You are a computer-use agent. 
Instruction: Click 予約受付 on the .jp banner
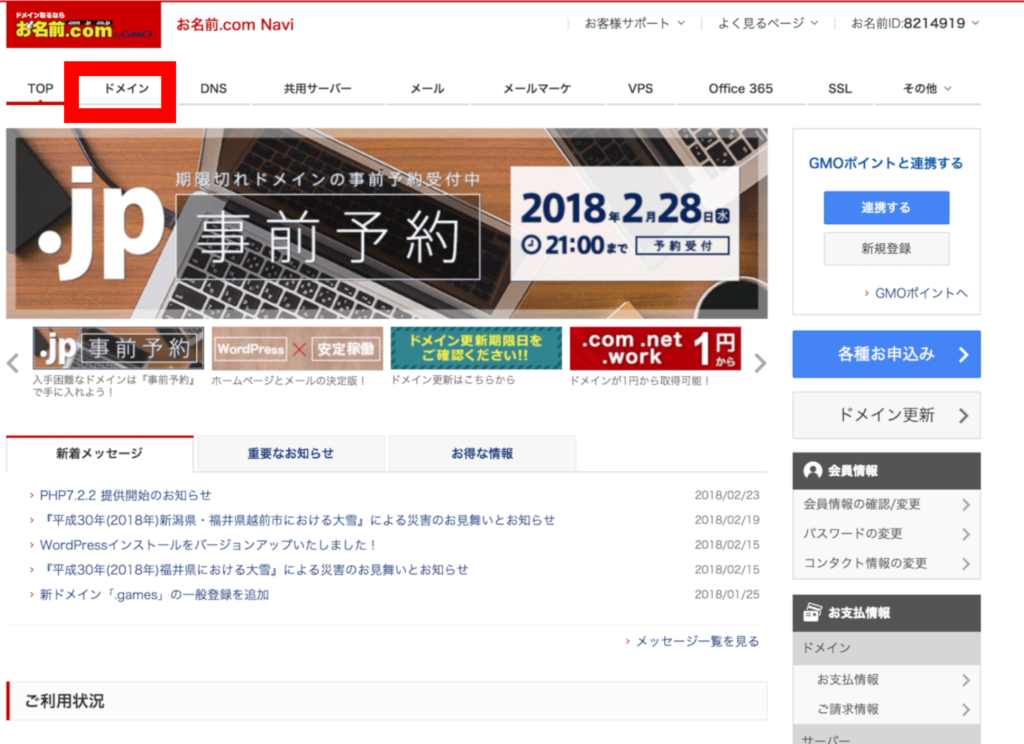click(x=683, y=246)
